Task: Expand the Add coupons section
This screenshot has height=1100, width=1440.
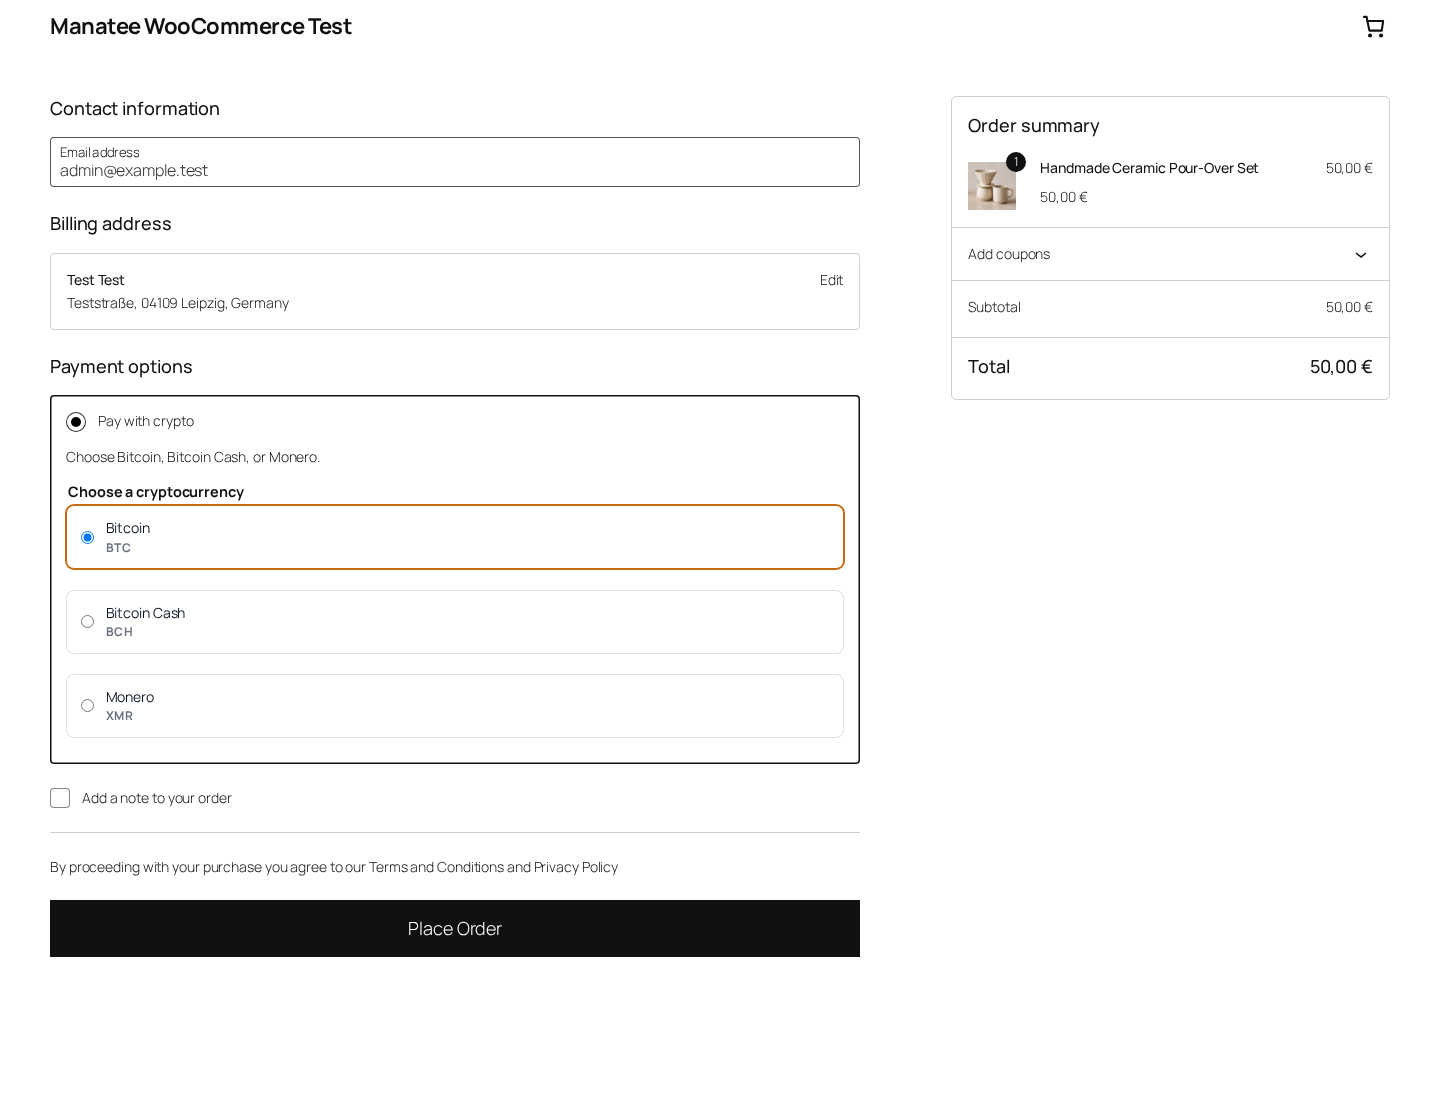Action: pyautogui.click(x=1170, y=254)
